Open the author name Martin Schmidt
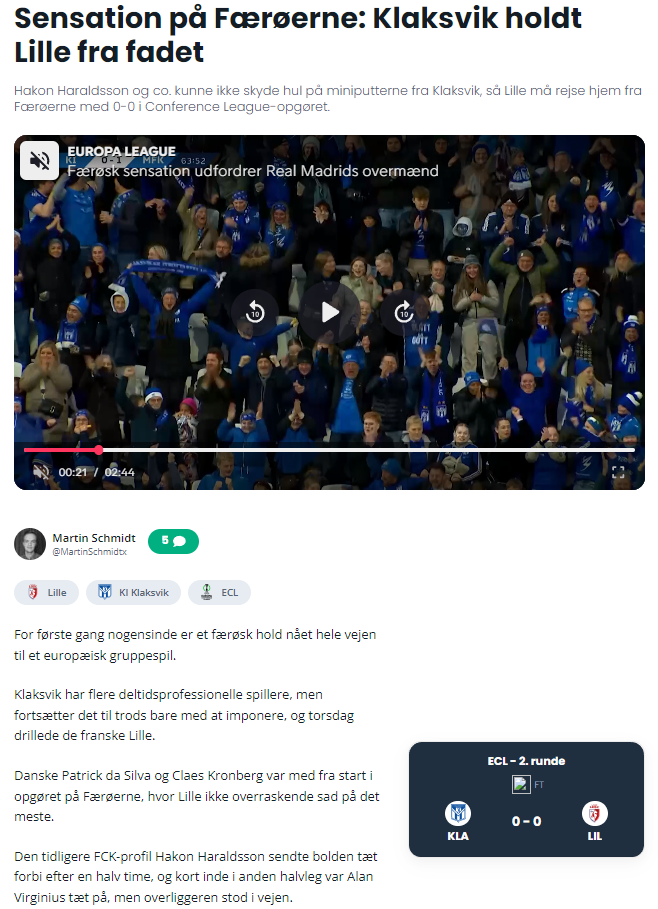The height and width of the screenshot is (909, 658). pyautogui.click(x=94, y=538)
